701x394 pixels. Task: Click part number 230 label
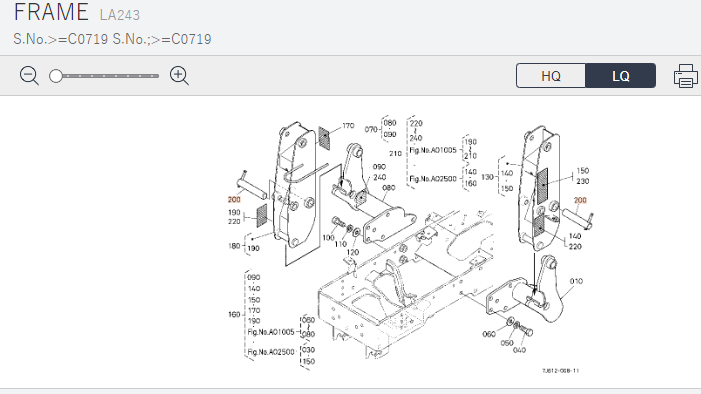(x=583, y=181)
